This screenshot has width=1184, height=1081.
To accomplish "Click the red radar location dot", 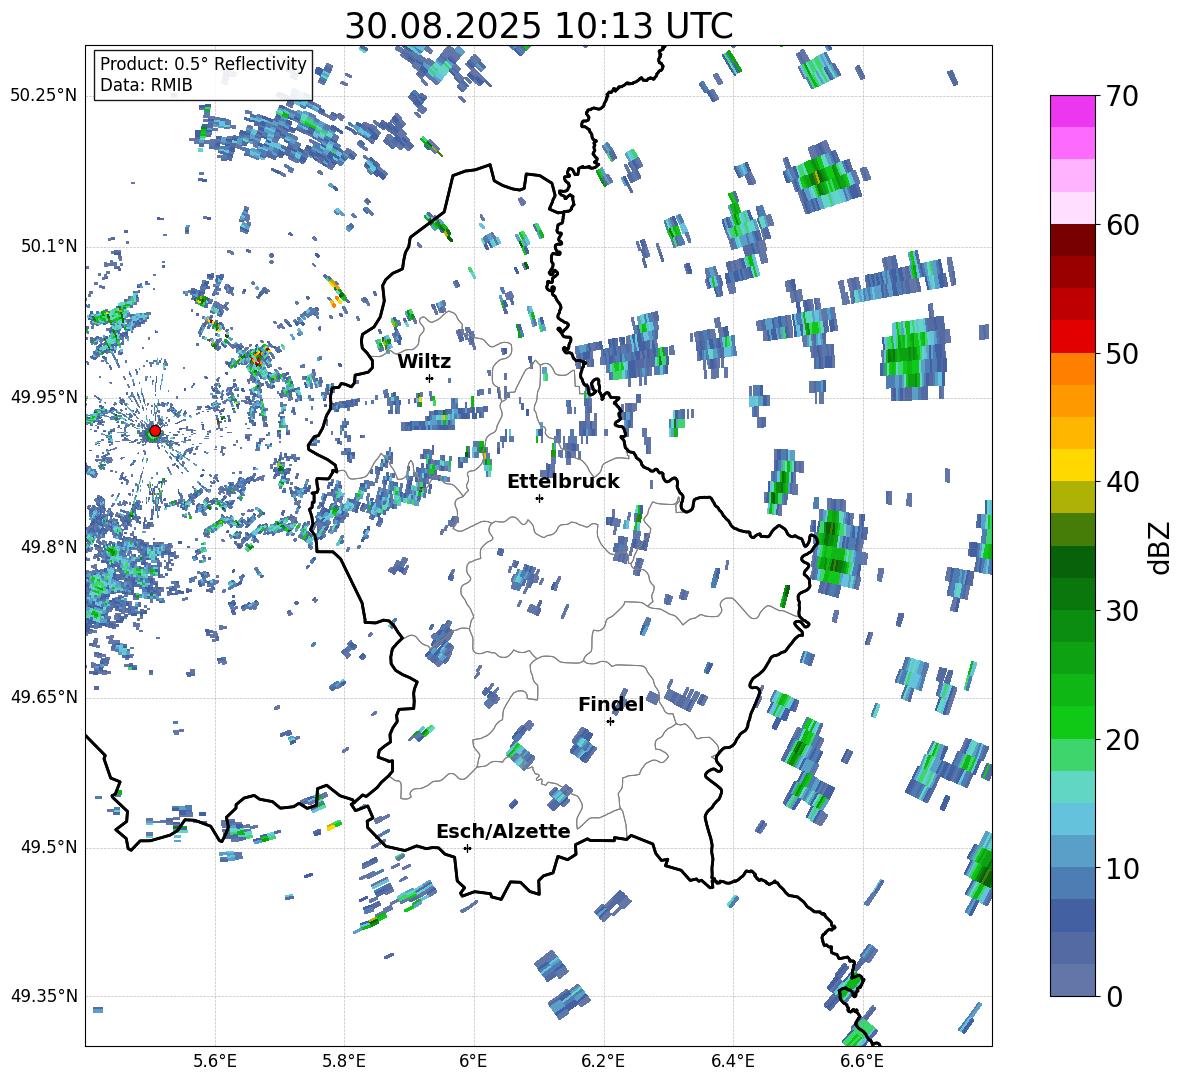I will (155, 430).
